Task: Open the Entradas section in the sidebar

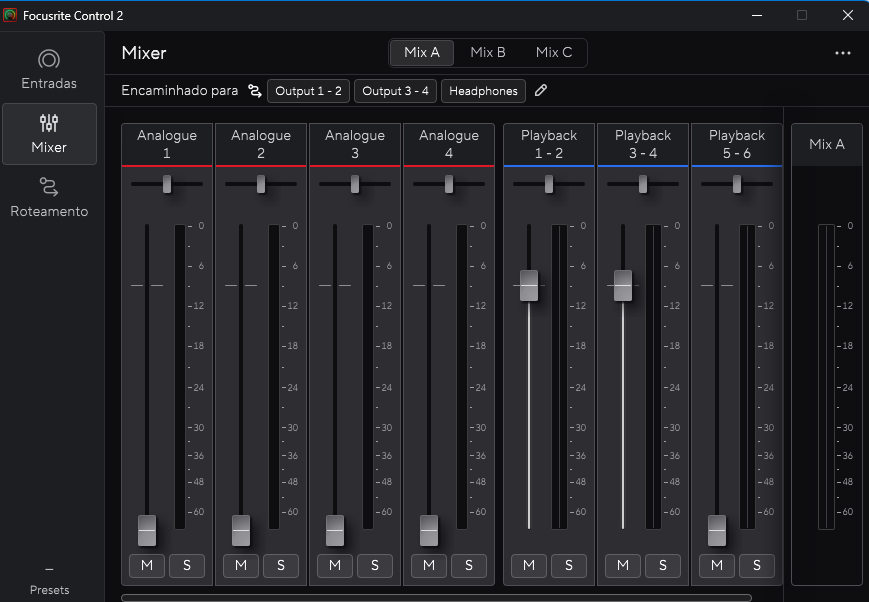Action: pos(49,69)
